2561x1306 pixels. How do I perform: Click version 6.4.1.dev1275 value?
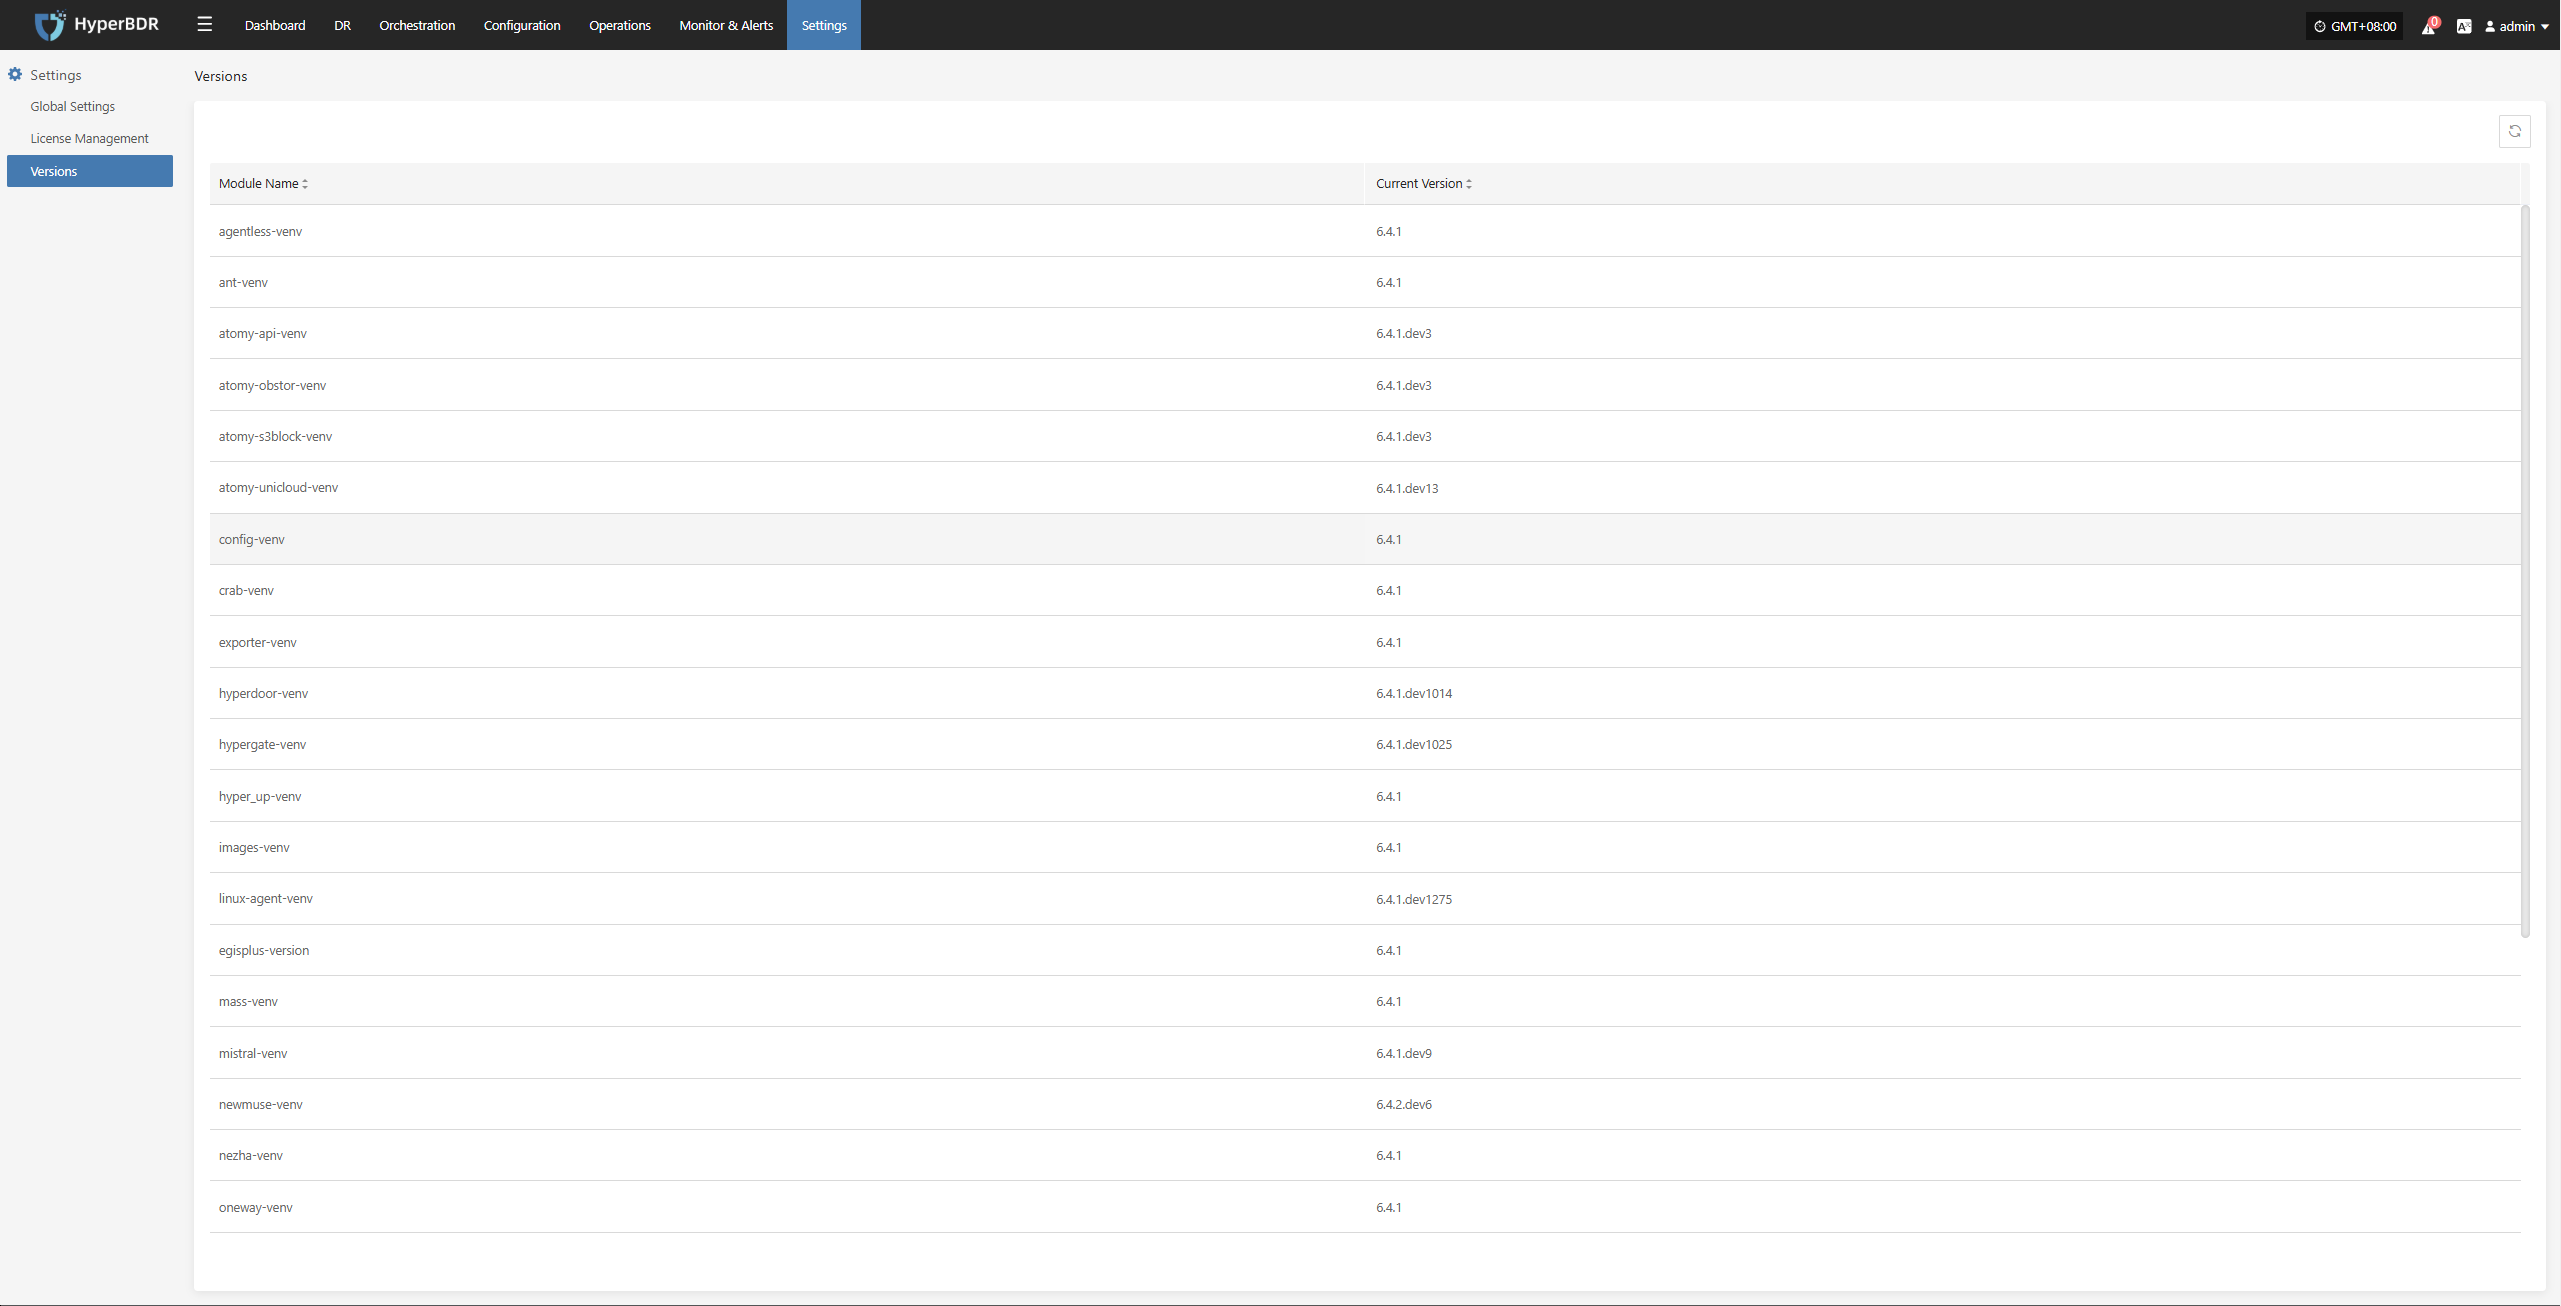pos(1414,899)
